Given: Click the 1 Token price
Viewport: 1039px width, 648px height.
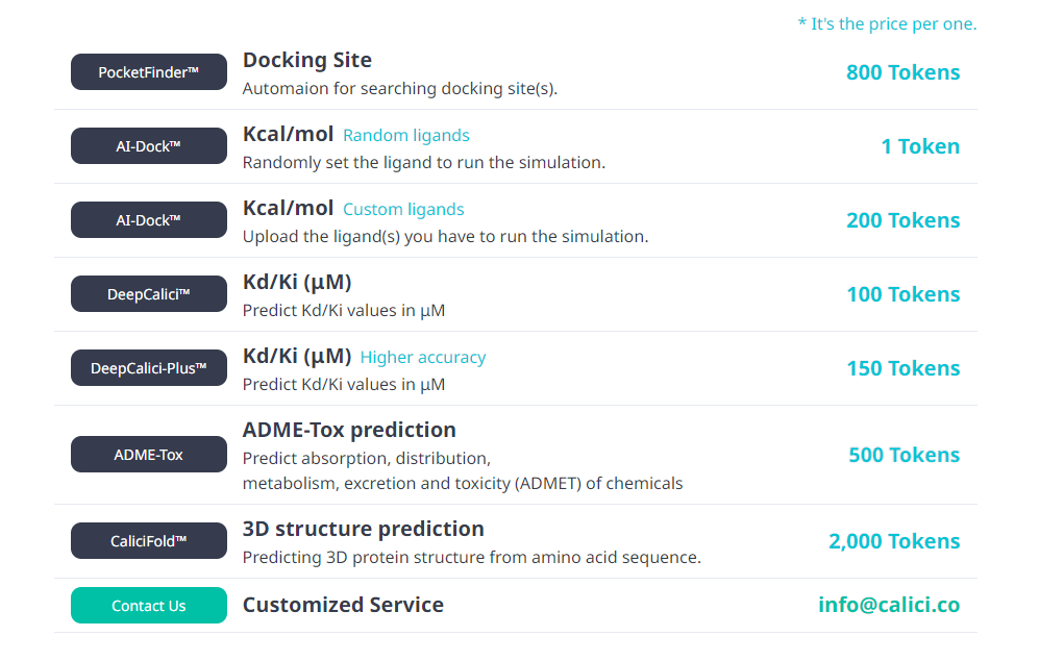Looking at the screenshot, I should (x=920, y=146).
